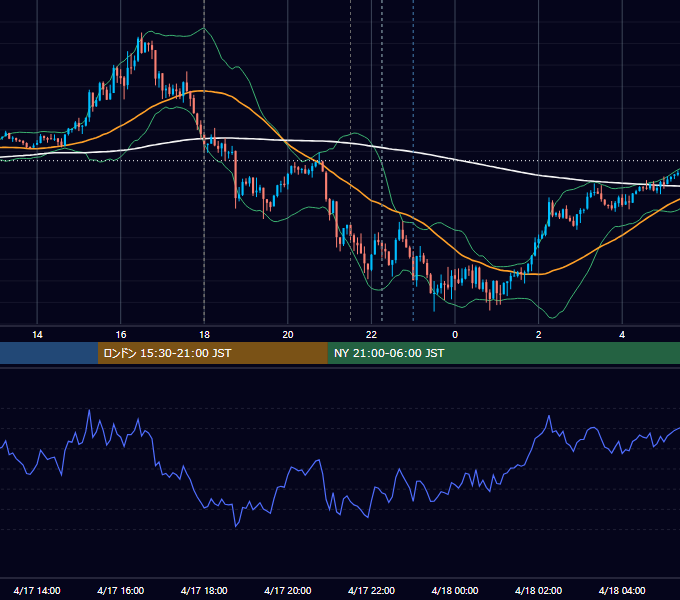Screen dimensions: 680x600
Task: Click the 4/17 20:00 date label
Action: coord(288,590)
